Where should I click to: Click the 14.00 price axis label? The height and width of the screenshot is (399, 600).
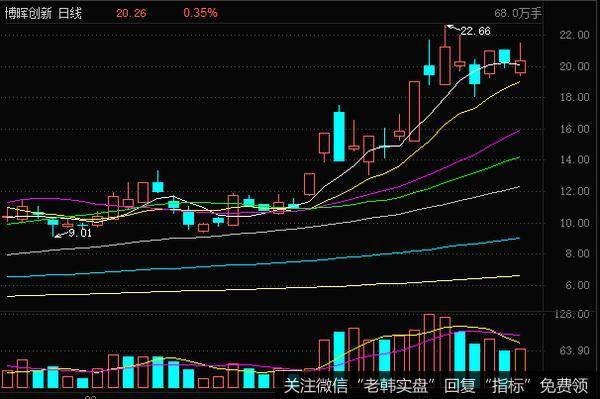pos(574,160)
